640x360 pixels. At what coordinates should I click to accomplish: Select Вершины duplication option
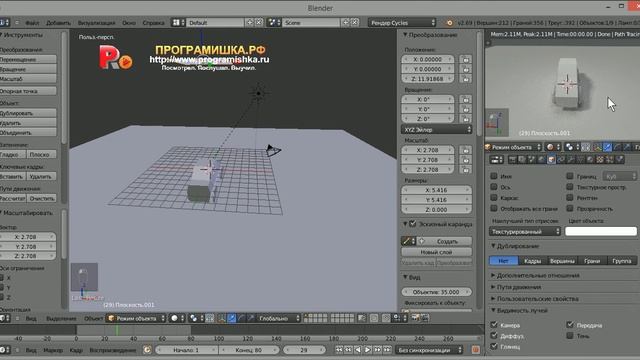[562, 260]
